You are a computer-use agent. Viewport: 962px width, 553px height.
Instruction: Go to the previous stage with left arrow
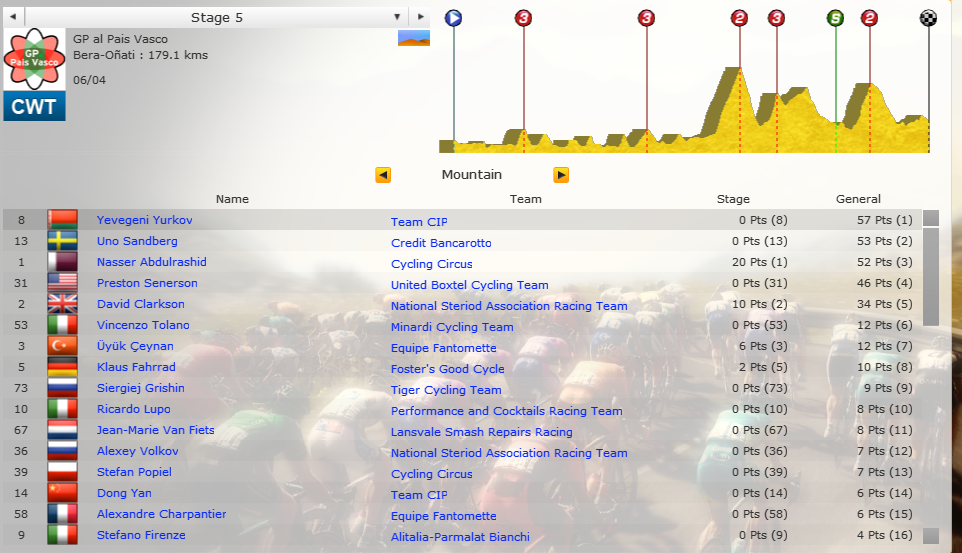tap(13, 17)
